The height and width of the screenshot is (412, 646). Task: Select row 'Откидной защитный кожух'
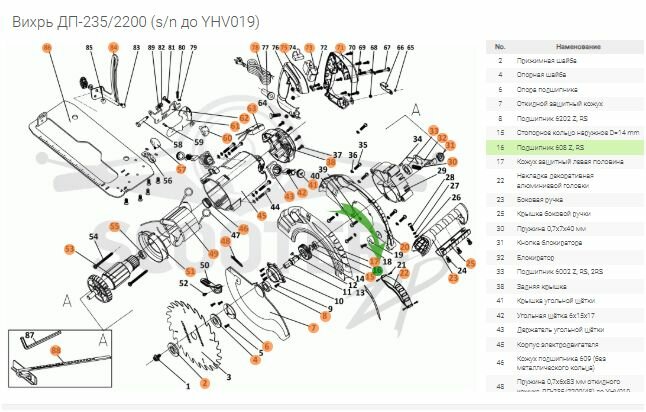pos(564,104)
